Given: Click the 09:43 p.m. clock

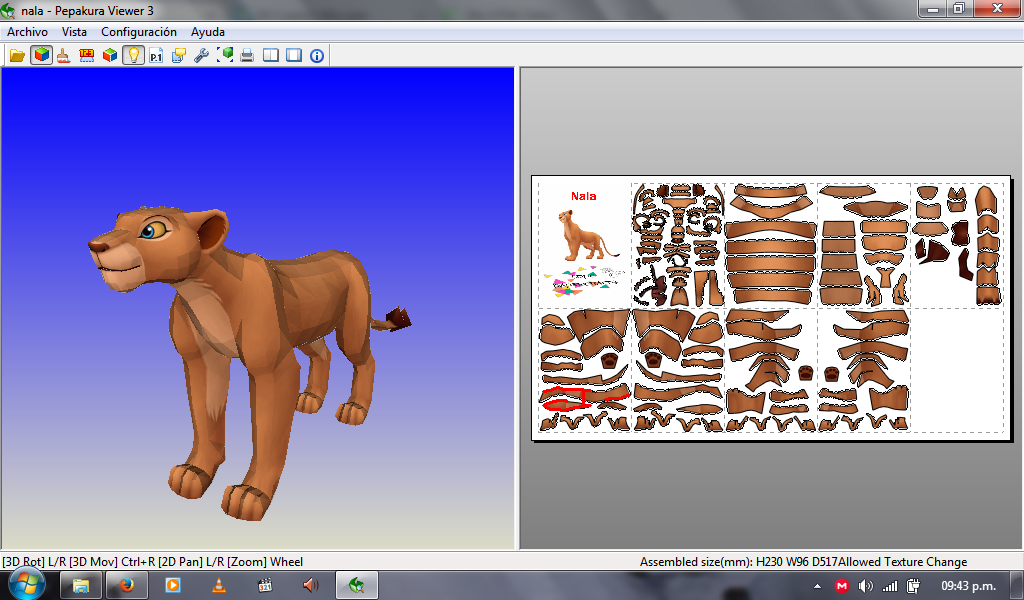Looking at the screenshot, I should [x=968, y=586].
